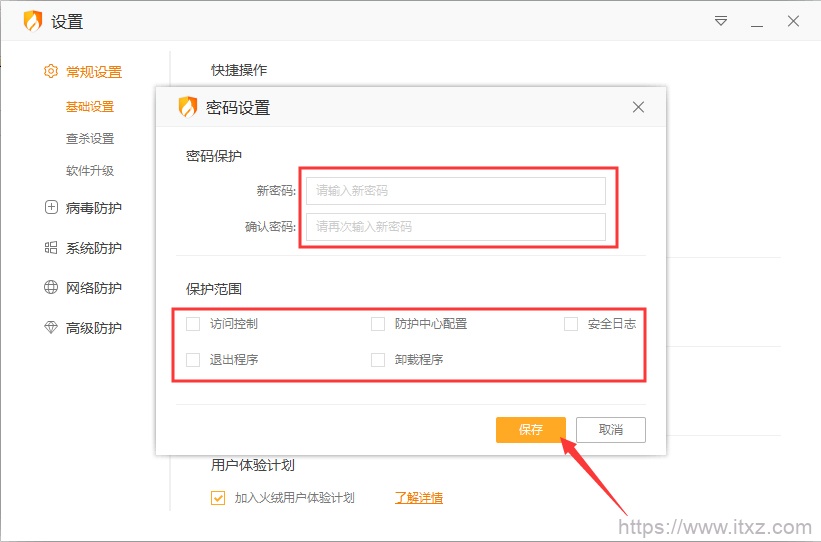Viewport: 821px width, 542px height.
Task: Select 软件升级 in the sidebar
Action: click(90, 171)
